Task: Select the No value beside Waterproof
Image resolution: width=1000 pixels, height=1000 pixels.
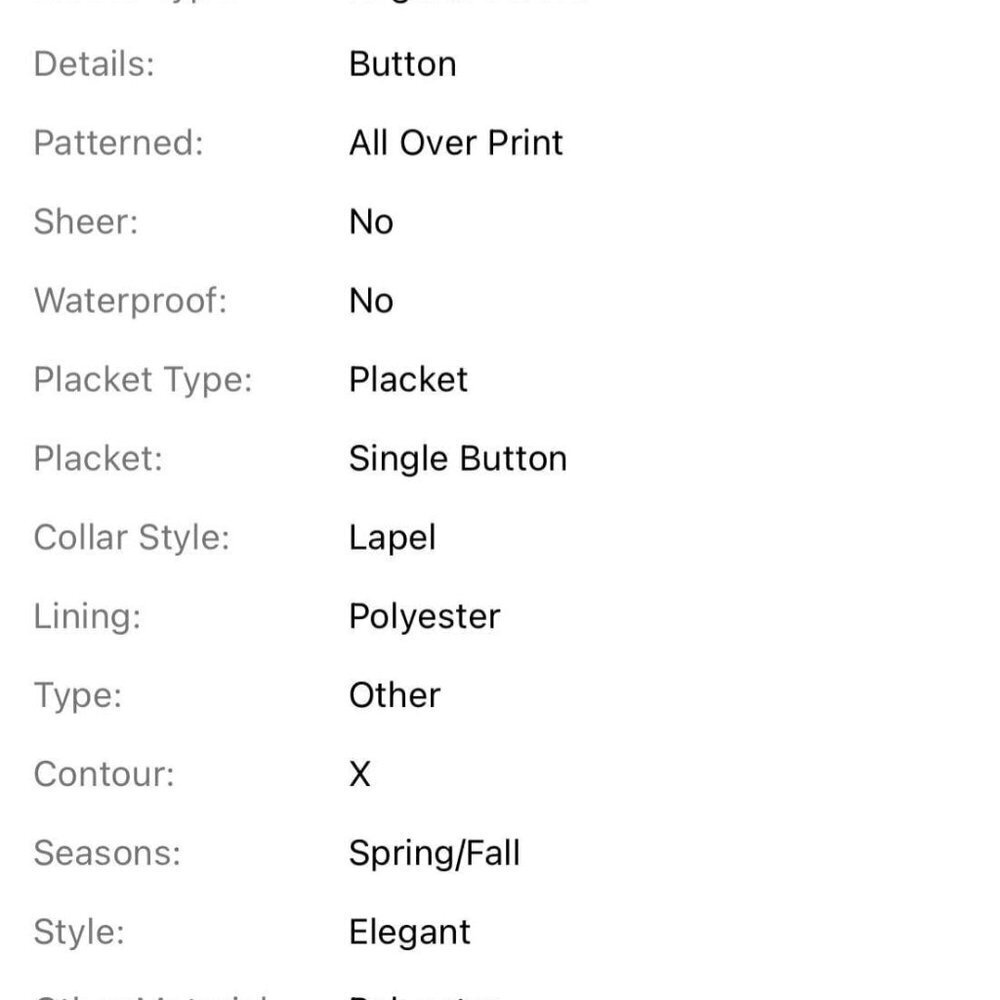Action: (x=371, y=301)
